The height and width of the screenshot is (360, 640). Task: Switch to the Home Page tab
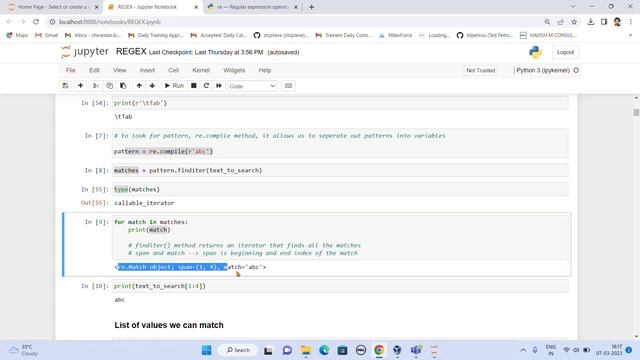tap(54, 7)
